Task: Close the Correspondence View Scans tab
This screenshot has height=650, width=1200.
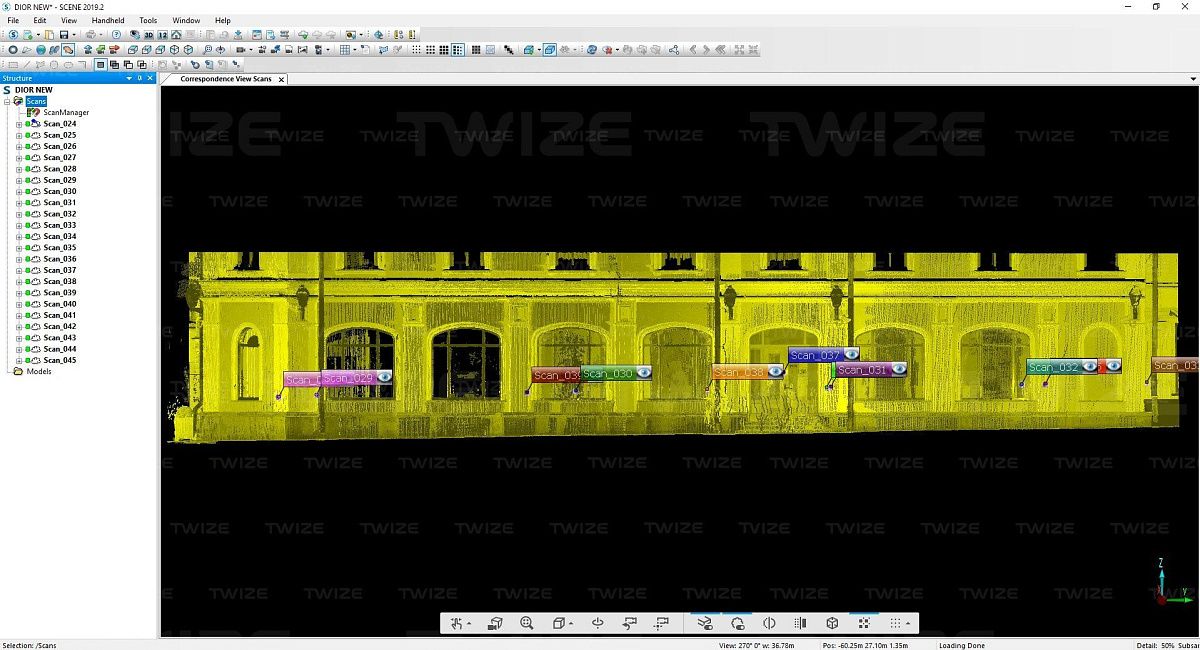Action: (x=281, y=79)
